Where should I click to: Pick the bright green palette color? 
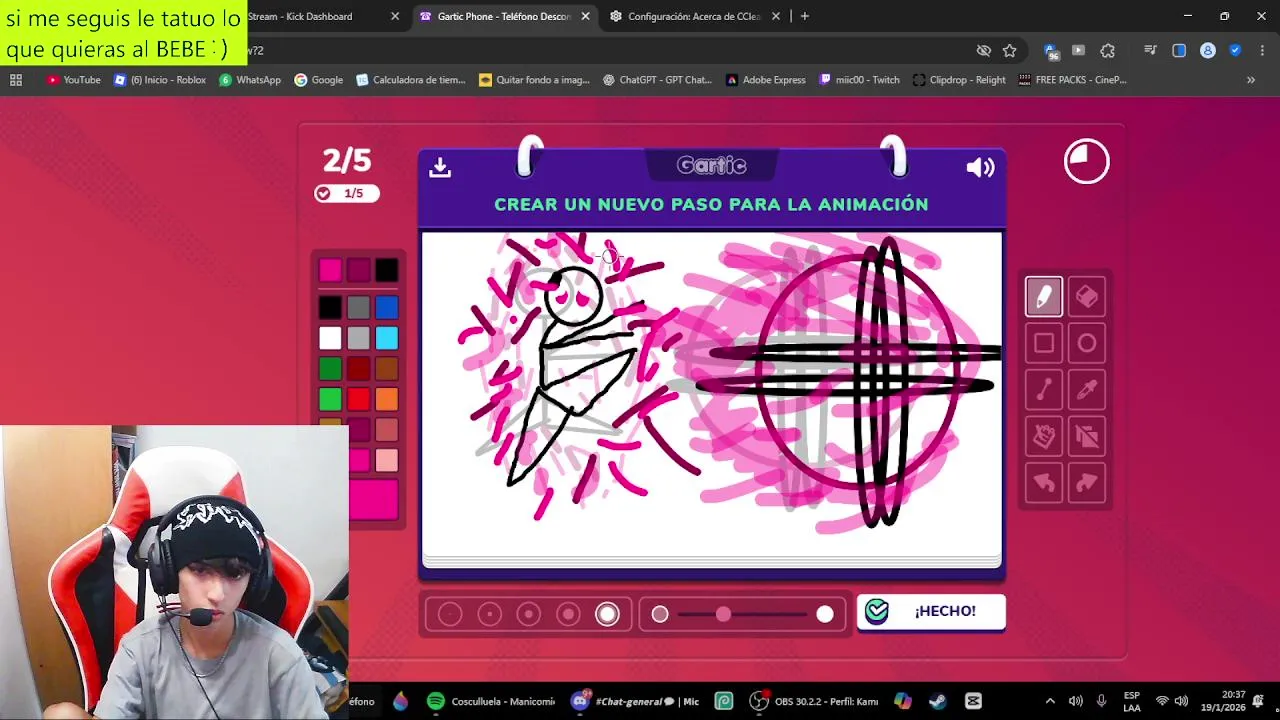[330, 399]
